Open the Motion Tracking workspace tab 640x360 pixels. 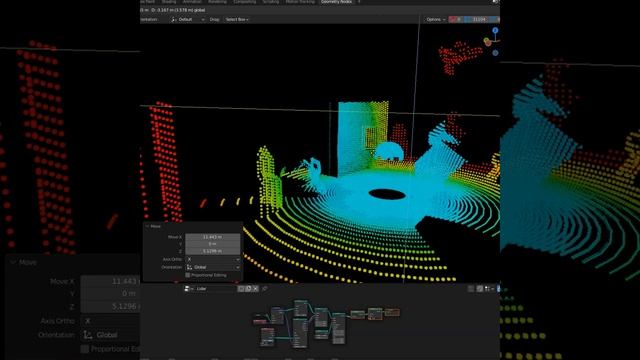point(300,2)
